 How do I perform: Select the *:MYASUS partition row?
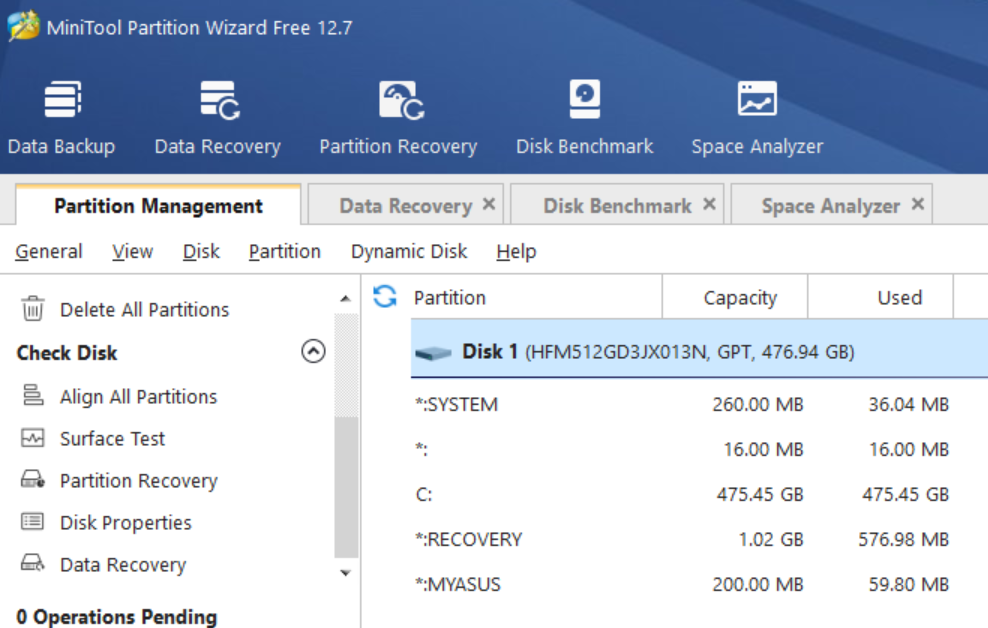pyautogui.click(x=699, y=584)
